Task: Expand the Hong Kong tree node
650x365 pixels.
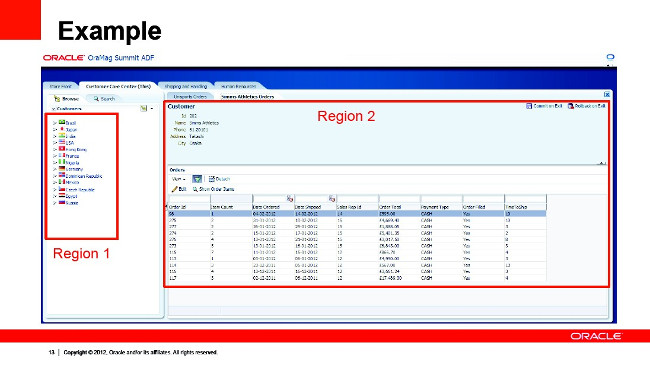Action: [x=55, y=150]
